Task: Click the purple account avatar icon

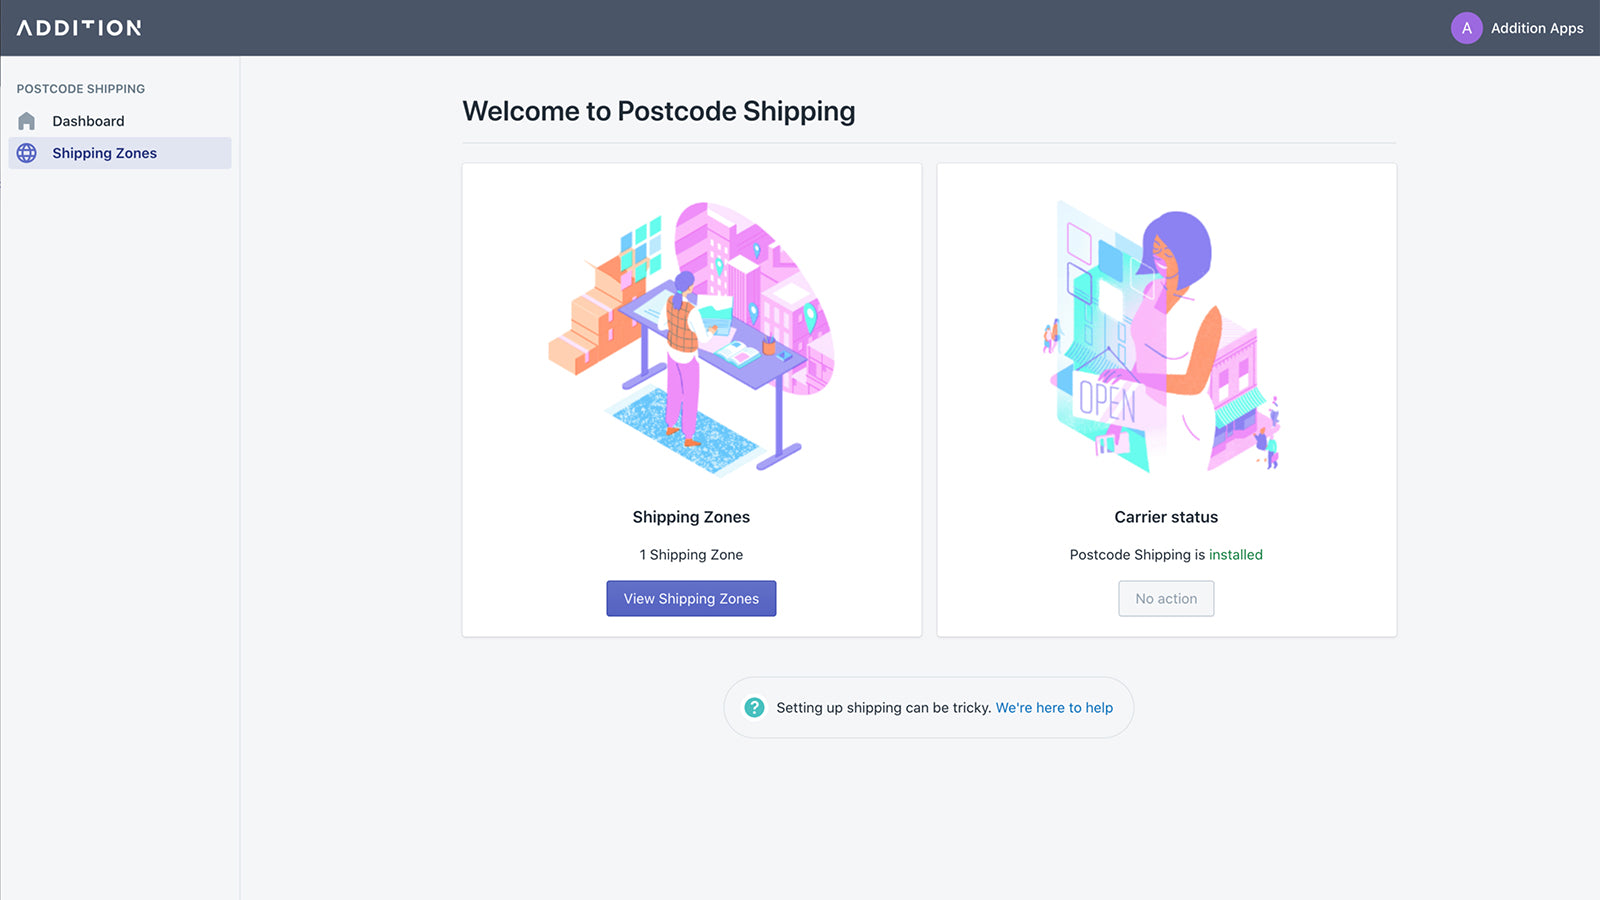Action: click(1466, 28)
